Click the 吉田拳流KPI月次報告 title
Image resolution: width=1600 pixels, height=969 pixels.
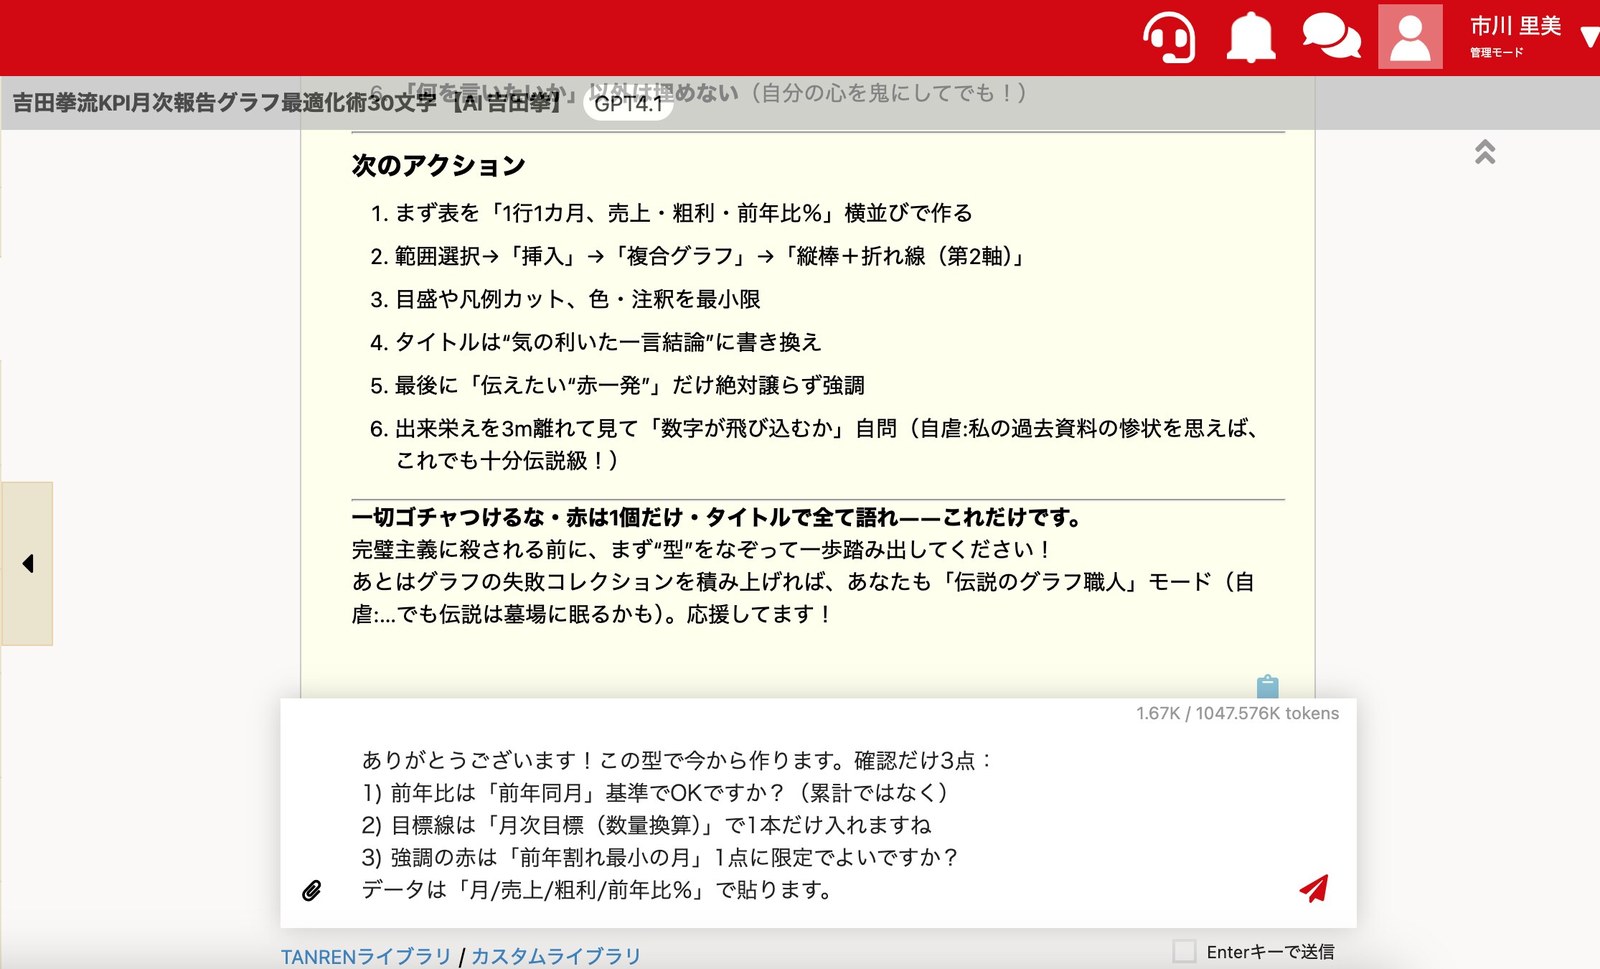click(x=287, y=102)
